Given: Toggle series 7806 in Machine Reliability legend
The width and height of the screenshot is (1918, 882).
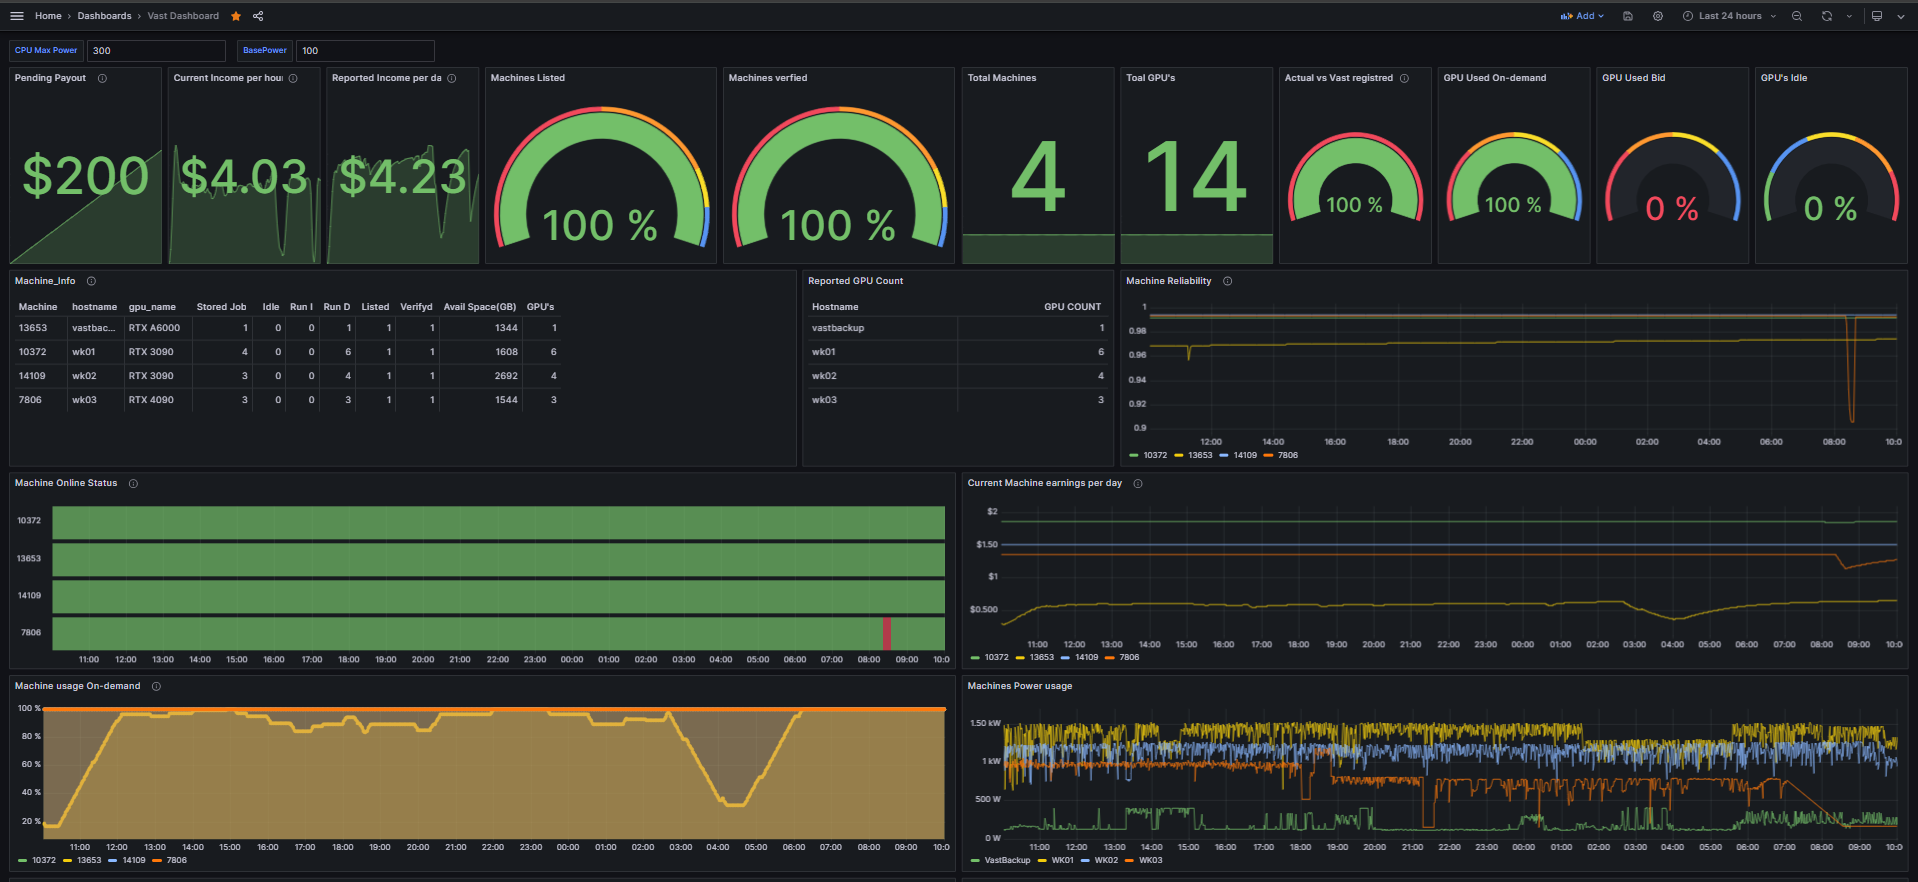Looking at the screenshot, I should click(1288, 455).
